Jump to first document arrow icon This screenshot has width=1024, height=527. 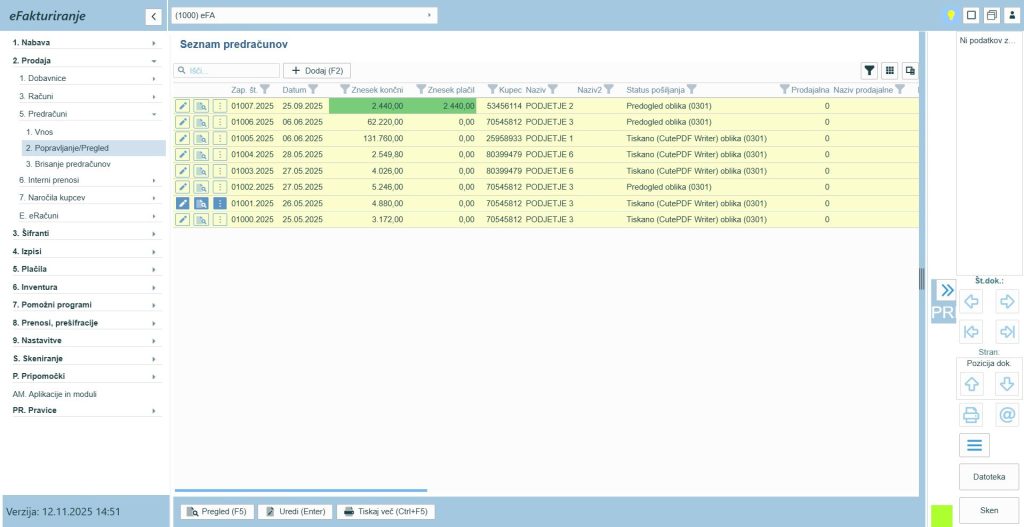click(971, 332)
